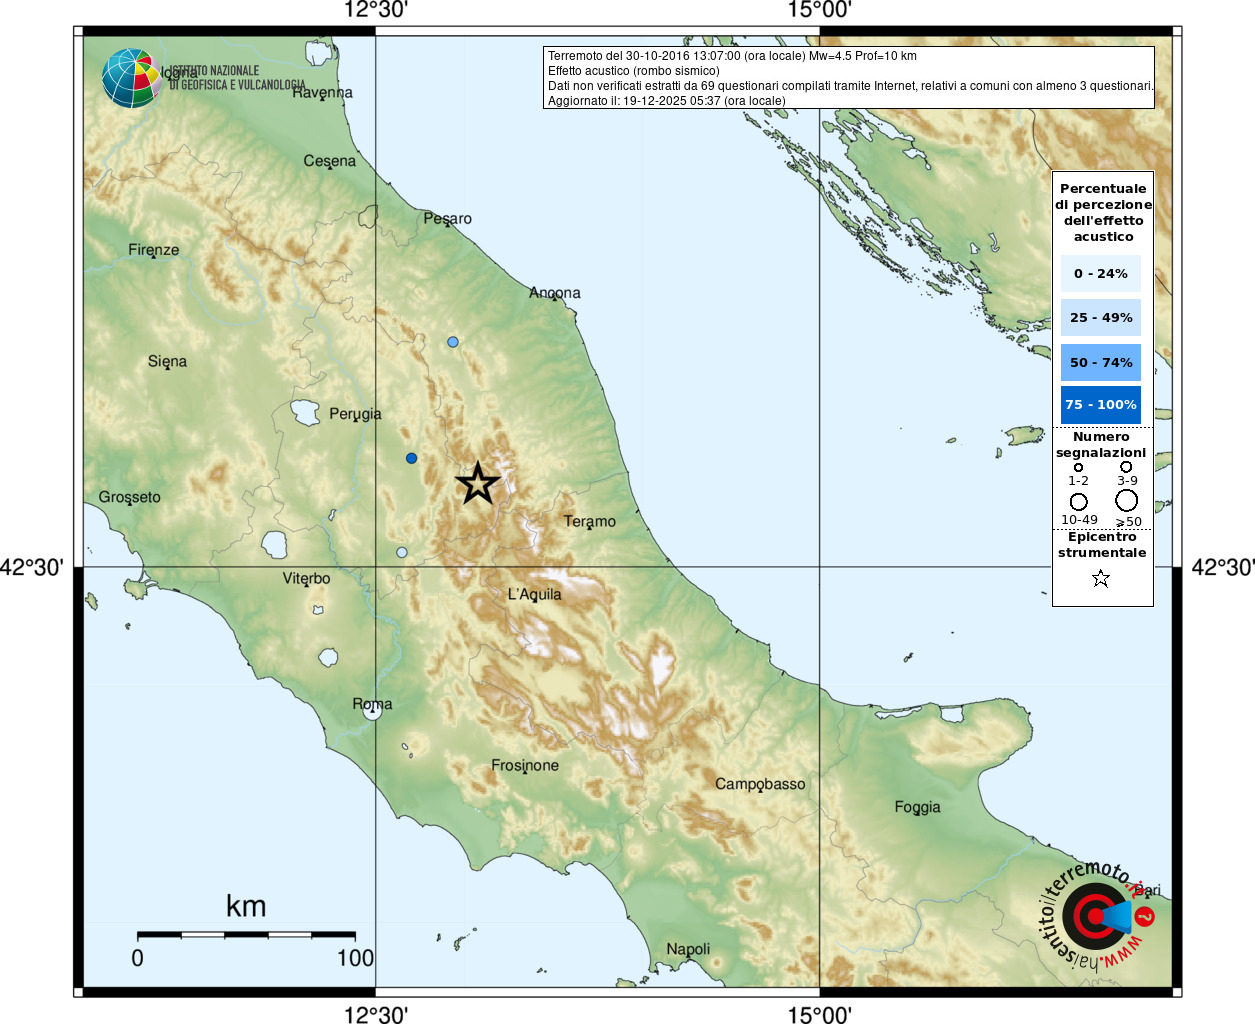The image size is (1255, 1024).
Task: Click the 75 - 100% legend swatch
Action: click(x=1101, y=405)
